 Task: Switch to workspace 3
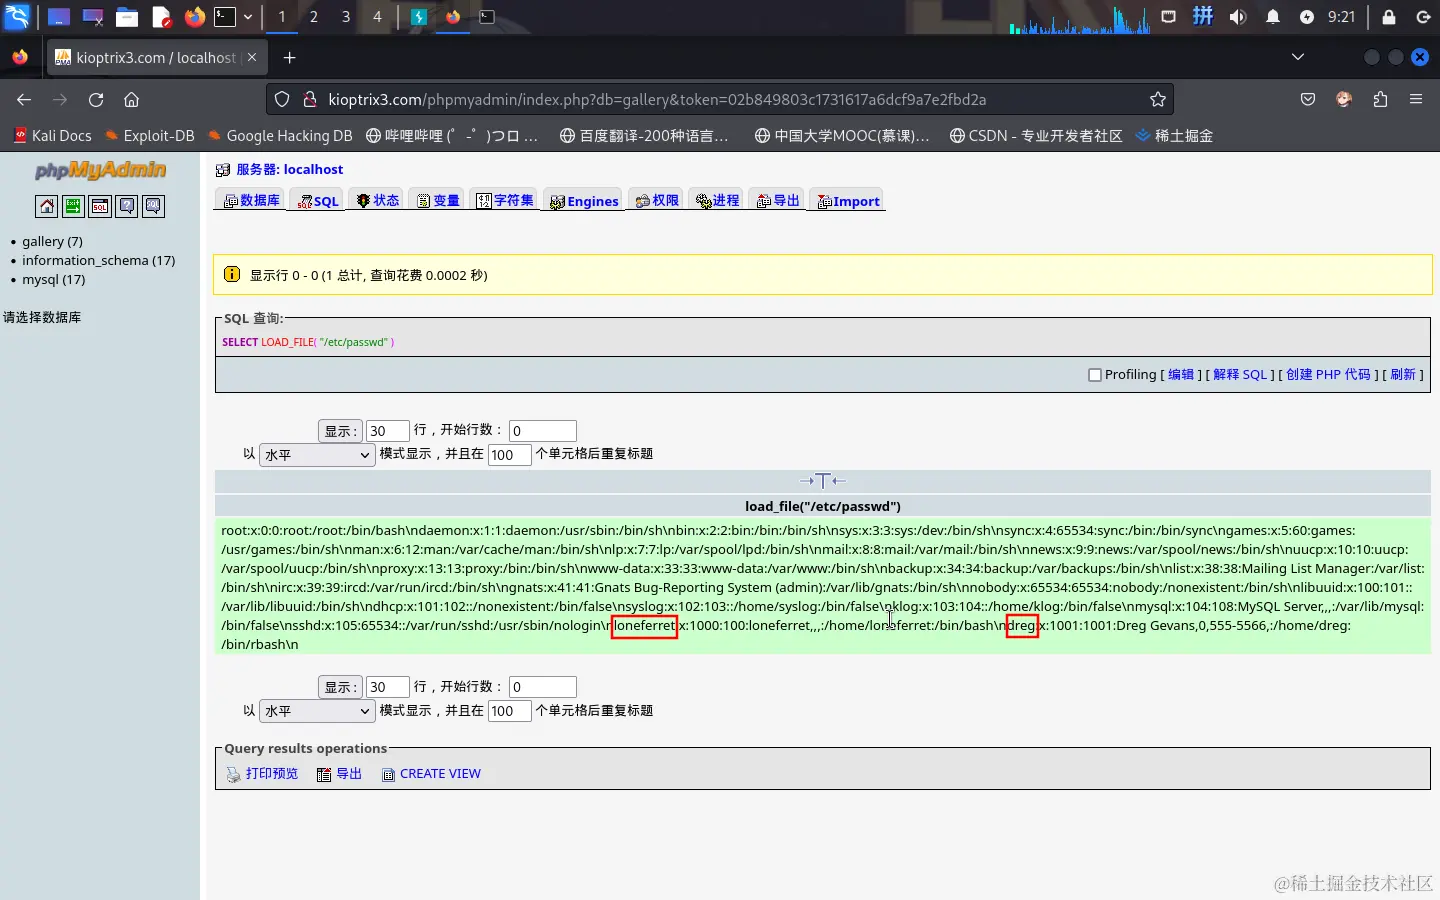click(x=346, y=17)
